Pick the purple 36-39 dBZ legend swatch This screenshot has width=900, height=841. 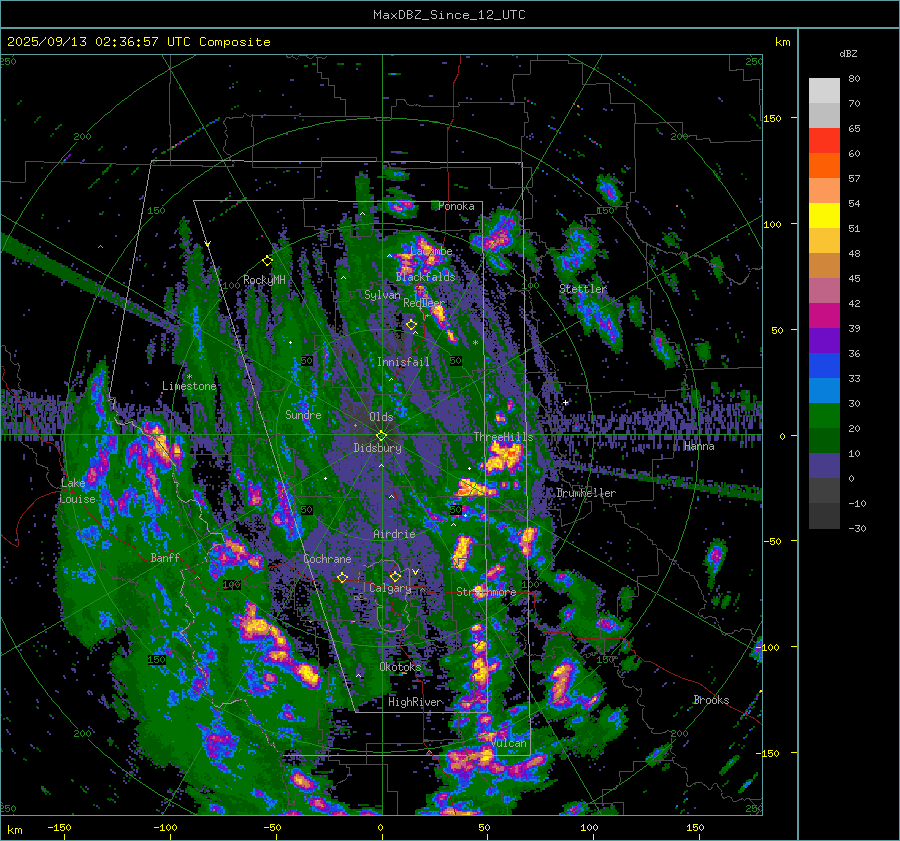click(824, 341)
